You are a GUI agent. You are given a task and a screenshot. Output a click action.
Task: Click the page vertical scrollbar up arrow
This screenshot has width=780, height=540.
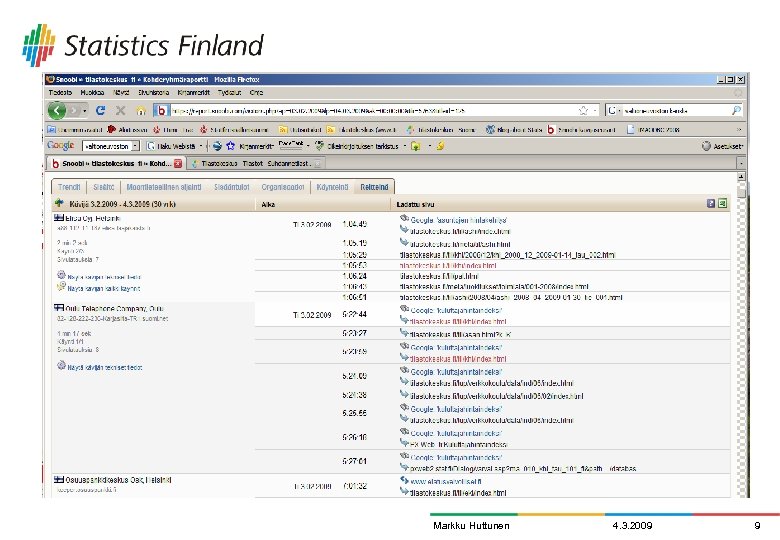[741, 177]
